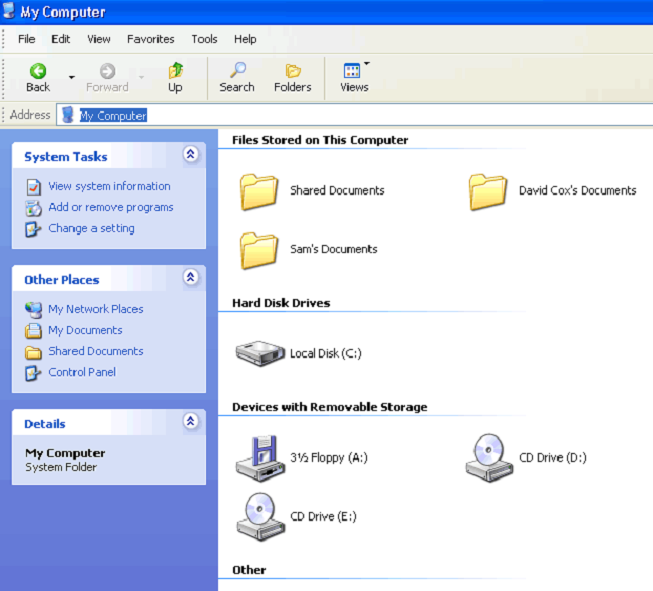Click the Shared Documents sidebar folder icon
This screenshot has height=591, width=653.
coord(33,353)
